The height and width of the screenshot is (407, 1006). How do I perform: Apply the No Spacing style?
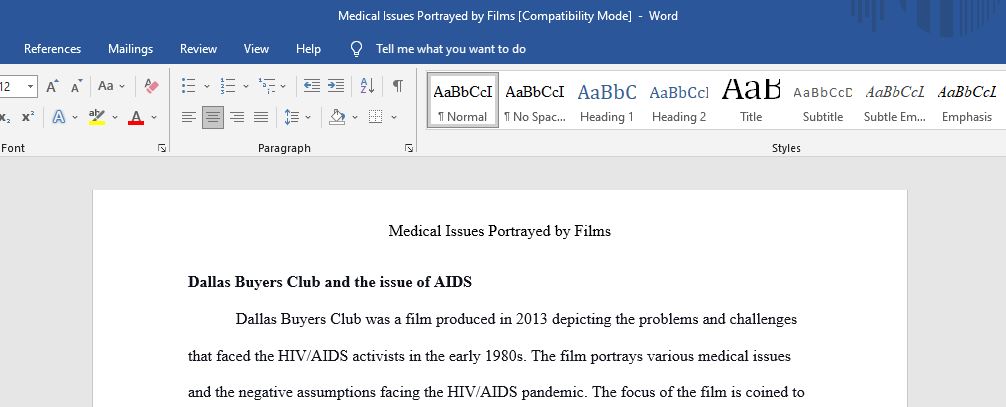pos(534,100)
